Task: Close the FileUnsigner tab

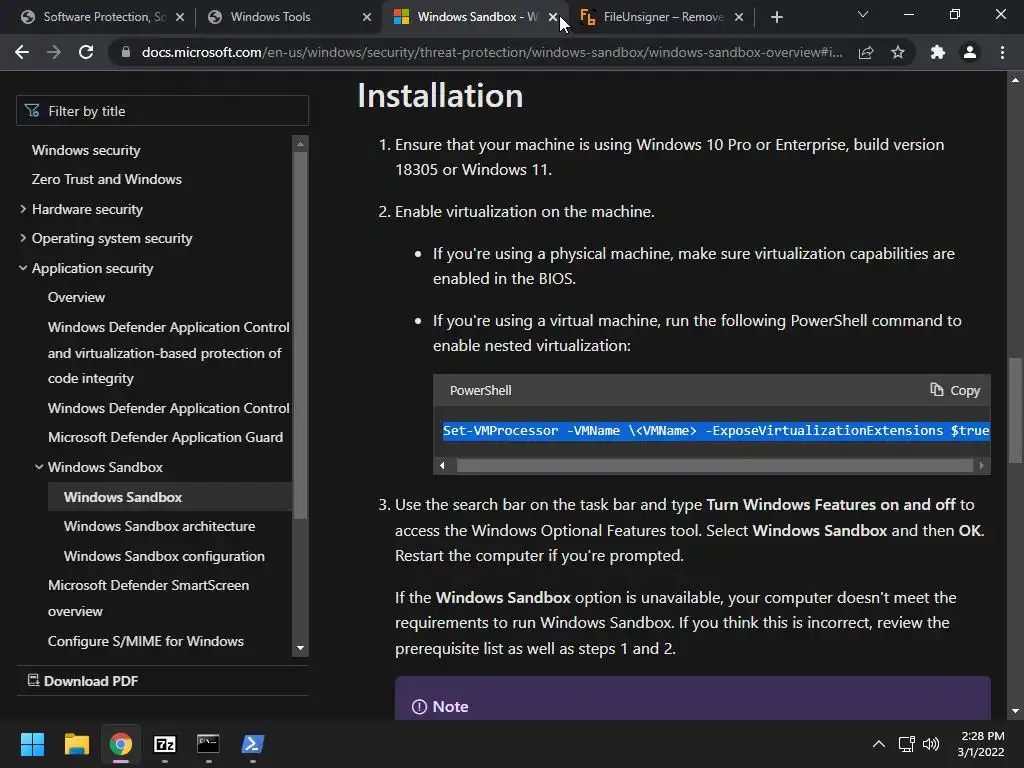Action: point(739,17)
